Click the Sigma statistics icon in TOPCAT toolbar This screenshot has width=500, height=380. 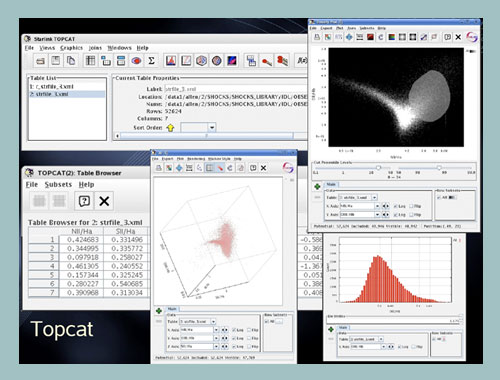(151, 61)
